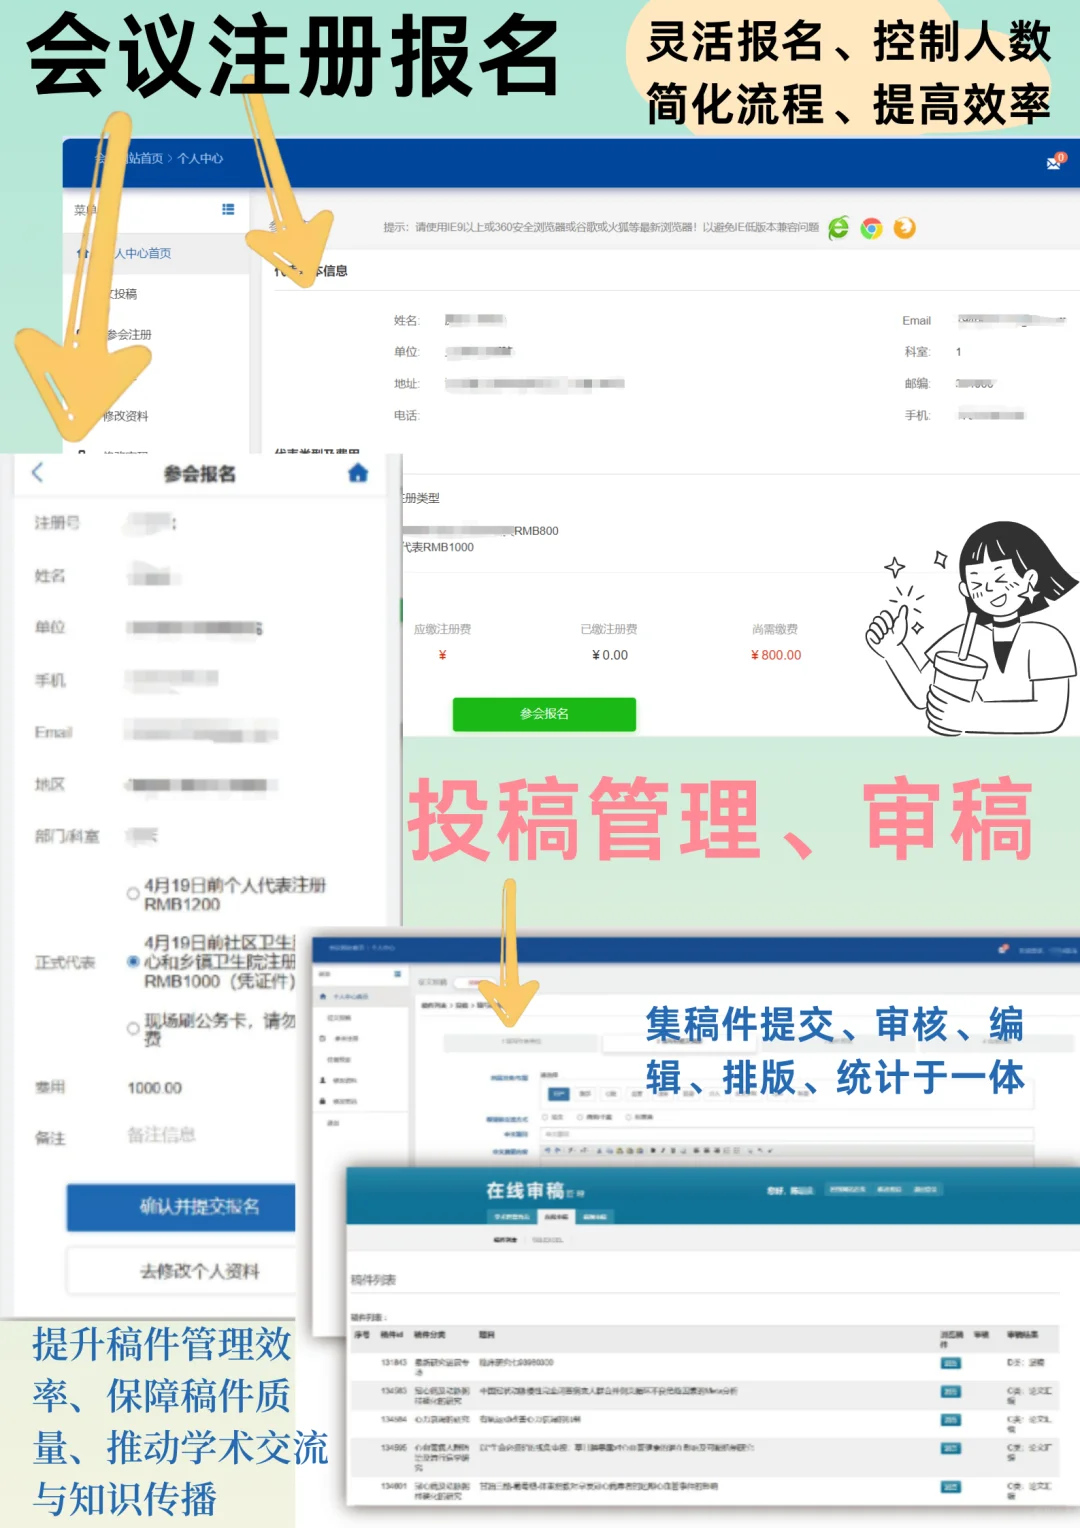The width and height of the screenshot is (1080, 1528).
Task: Click the green 参会报名 button
Action: coord(544,714)
